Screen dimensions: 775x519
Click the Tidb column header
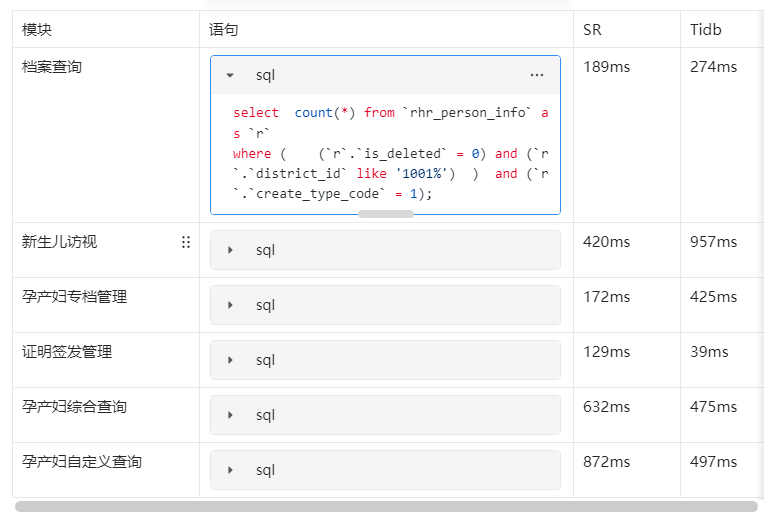coord(705,30)
